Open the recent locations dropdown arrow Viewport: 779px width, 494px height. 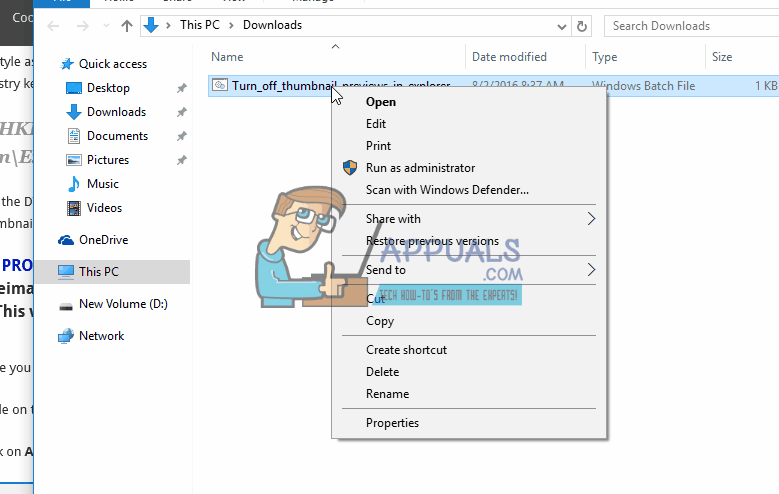pos(106,26)
